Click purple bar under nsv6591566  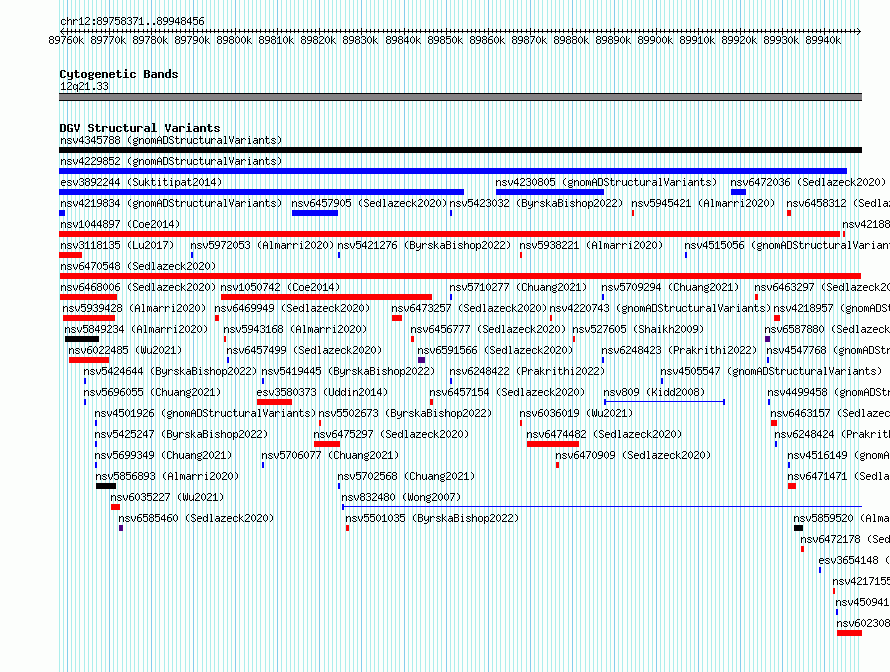pos(422,360)
